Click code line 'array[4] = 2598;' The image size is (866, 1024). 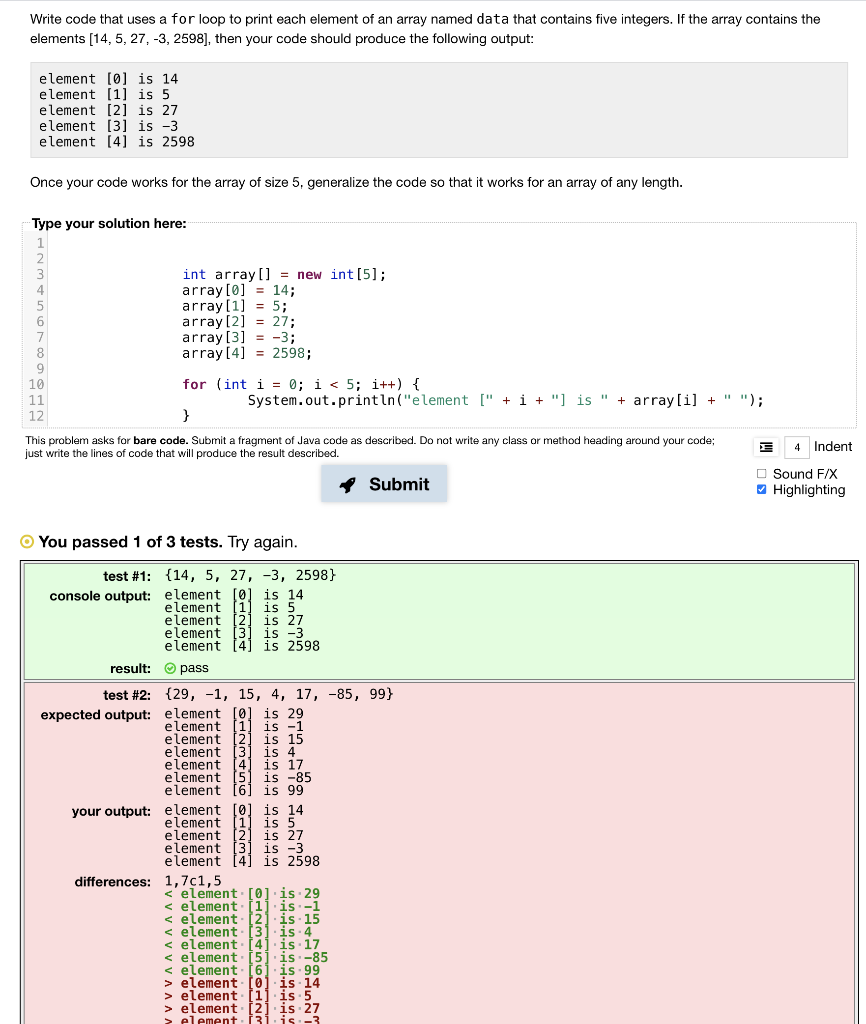coord(247,353)
